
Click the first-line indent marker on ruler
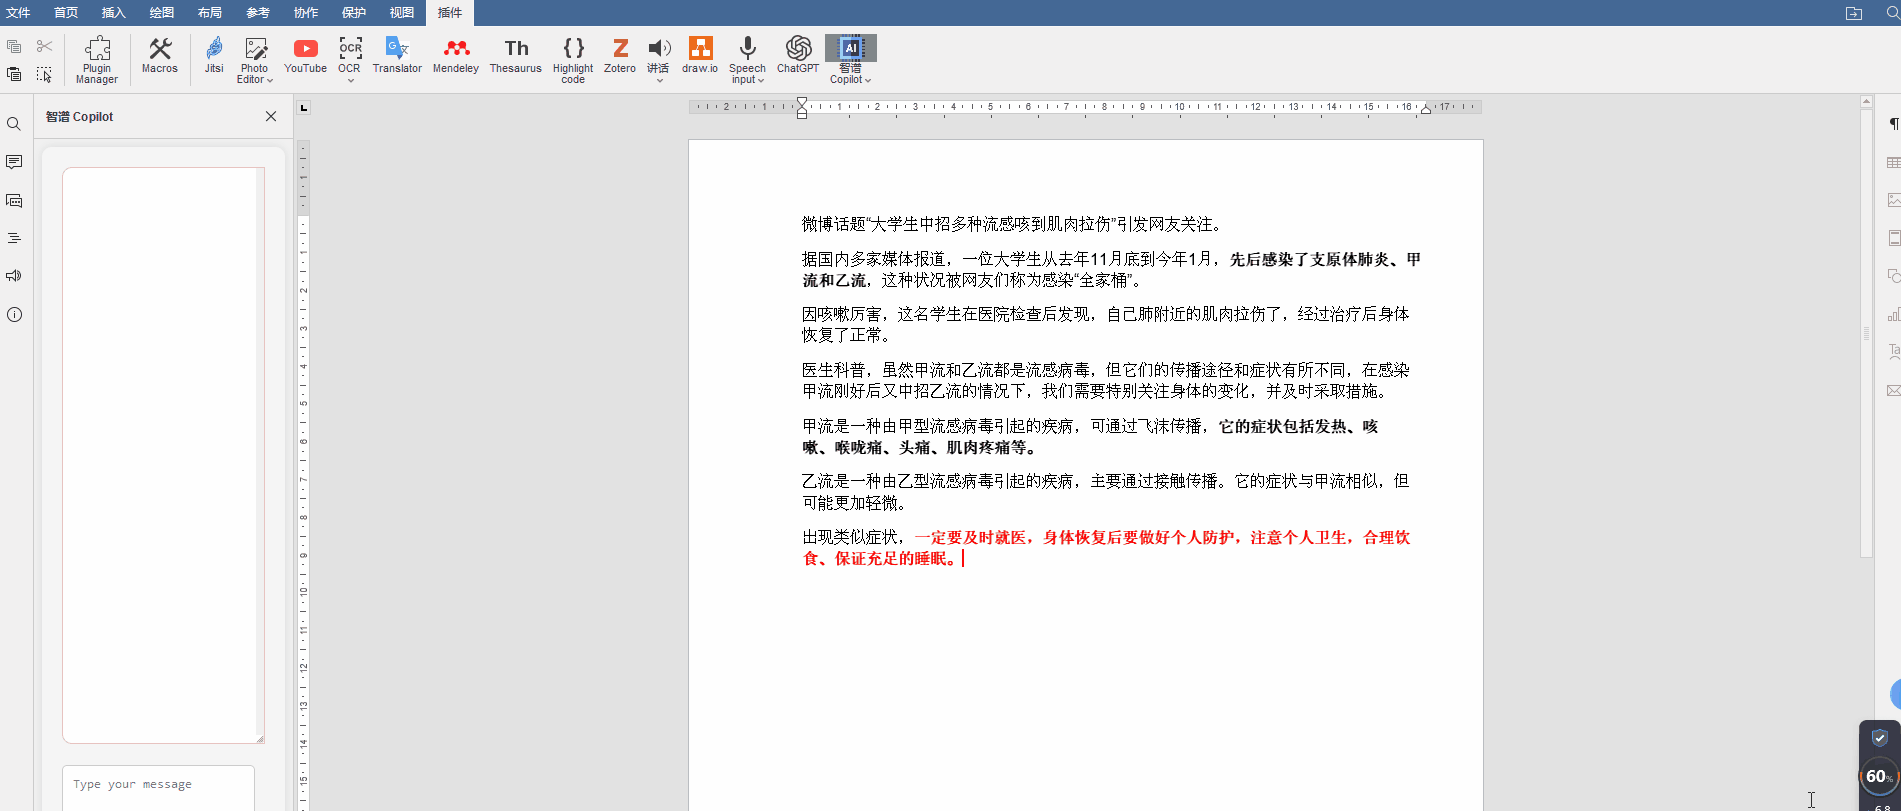click(802, 102)
